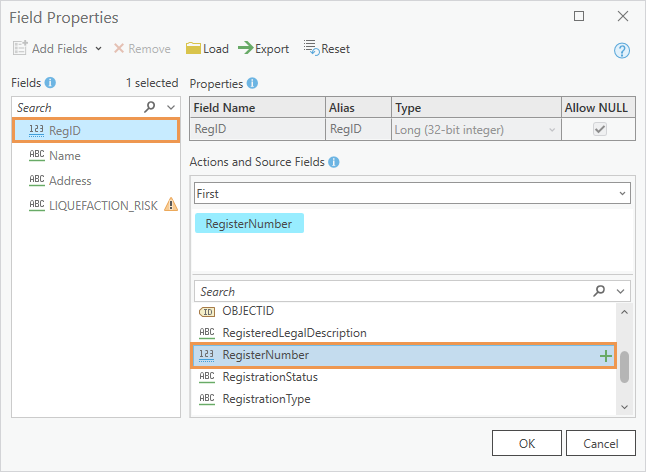Click the Export arrow icon
This screenshot has width=646, height=472.
(x=245, y=48)
